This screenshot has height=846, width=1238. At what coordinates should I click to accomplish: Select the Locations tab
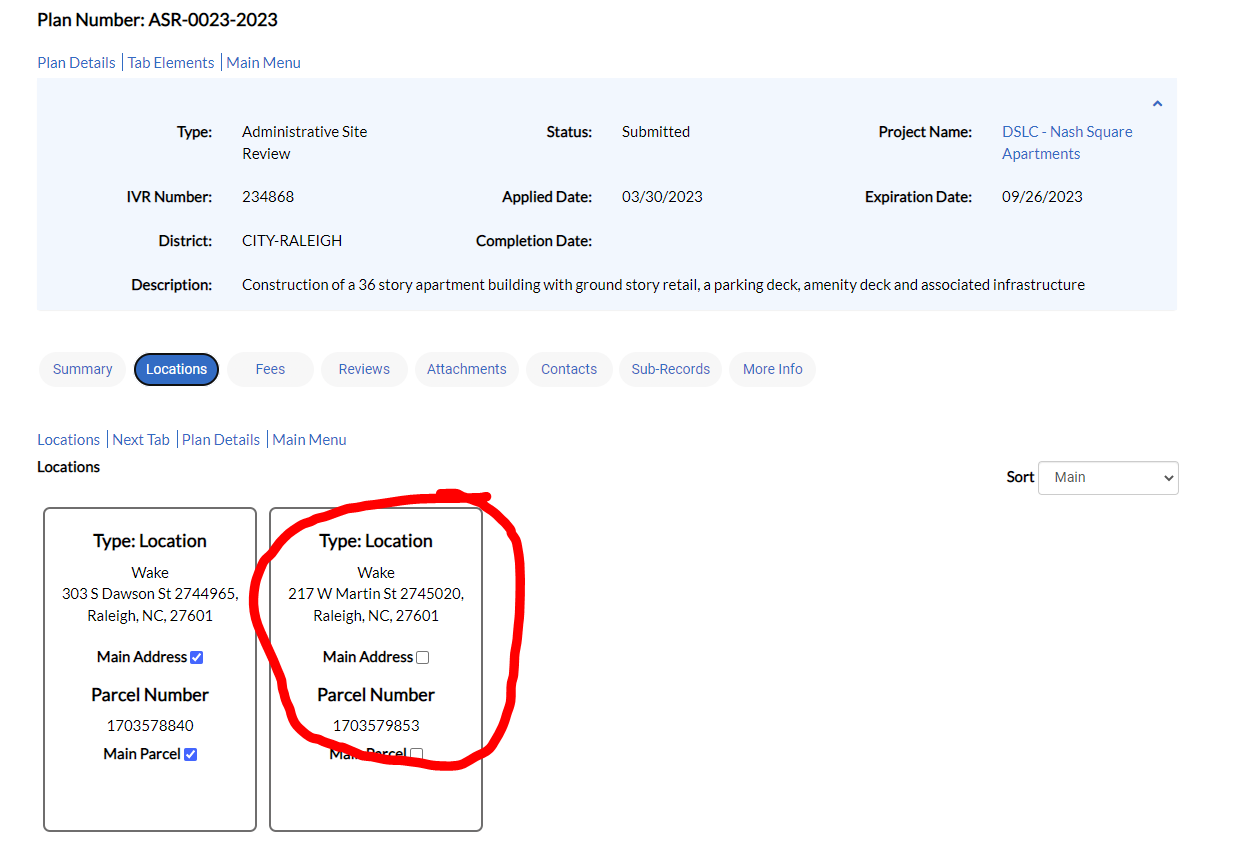(176, 369)
